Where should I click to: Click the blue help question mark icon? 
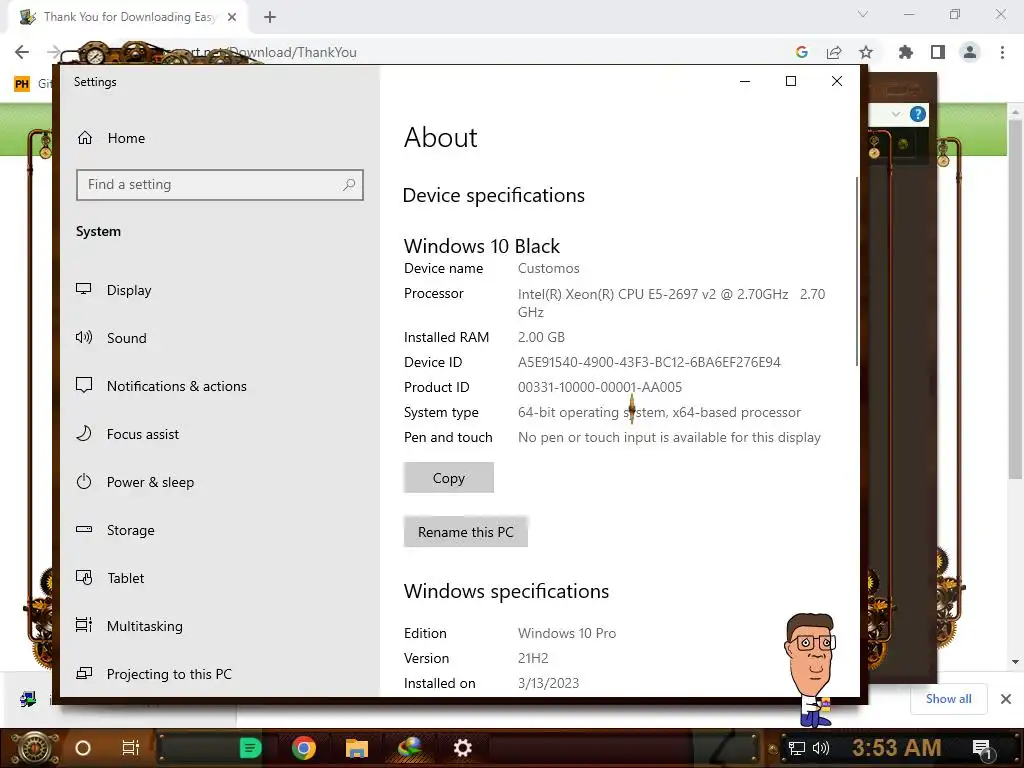918,114
